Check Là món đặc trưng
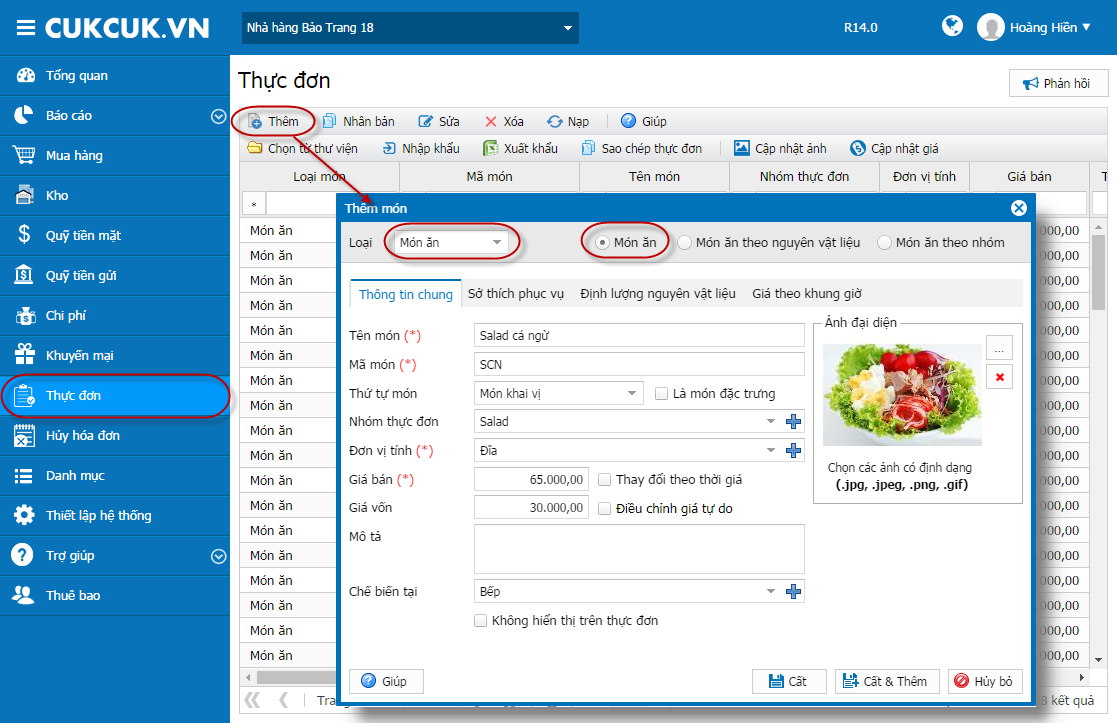Screen dimensions: 1117x723 point(661,393)
